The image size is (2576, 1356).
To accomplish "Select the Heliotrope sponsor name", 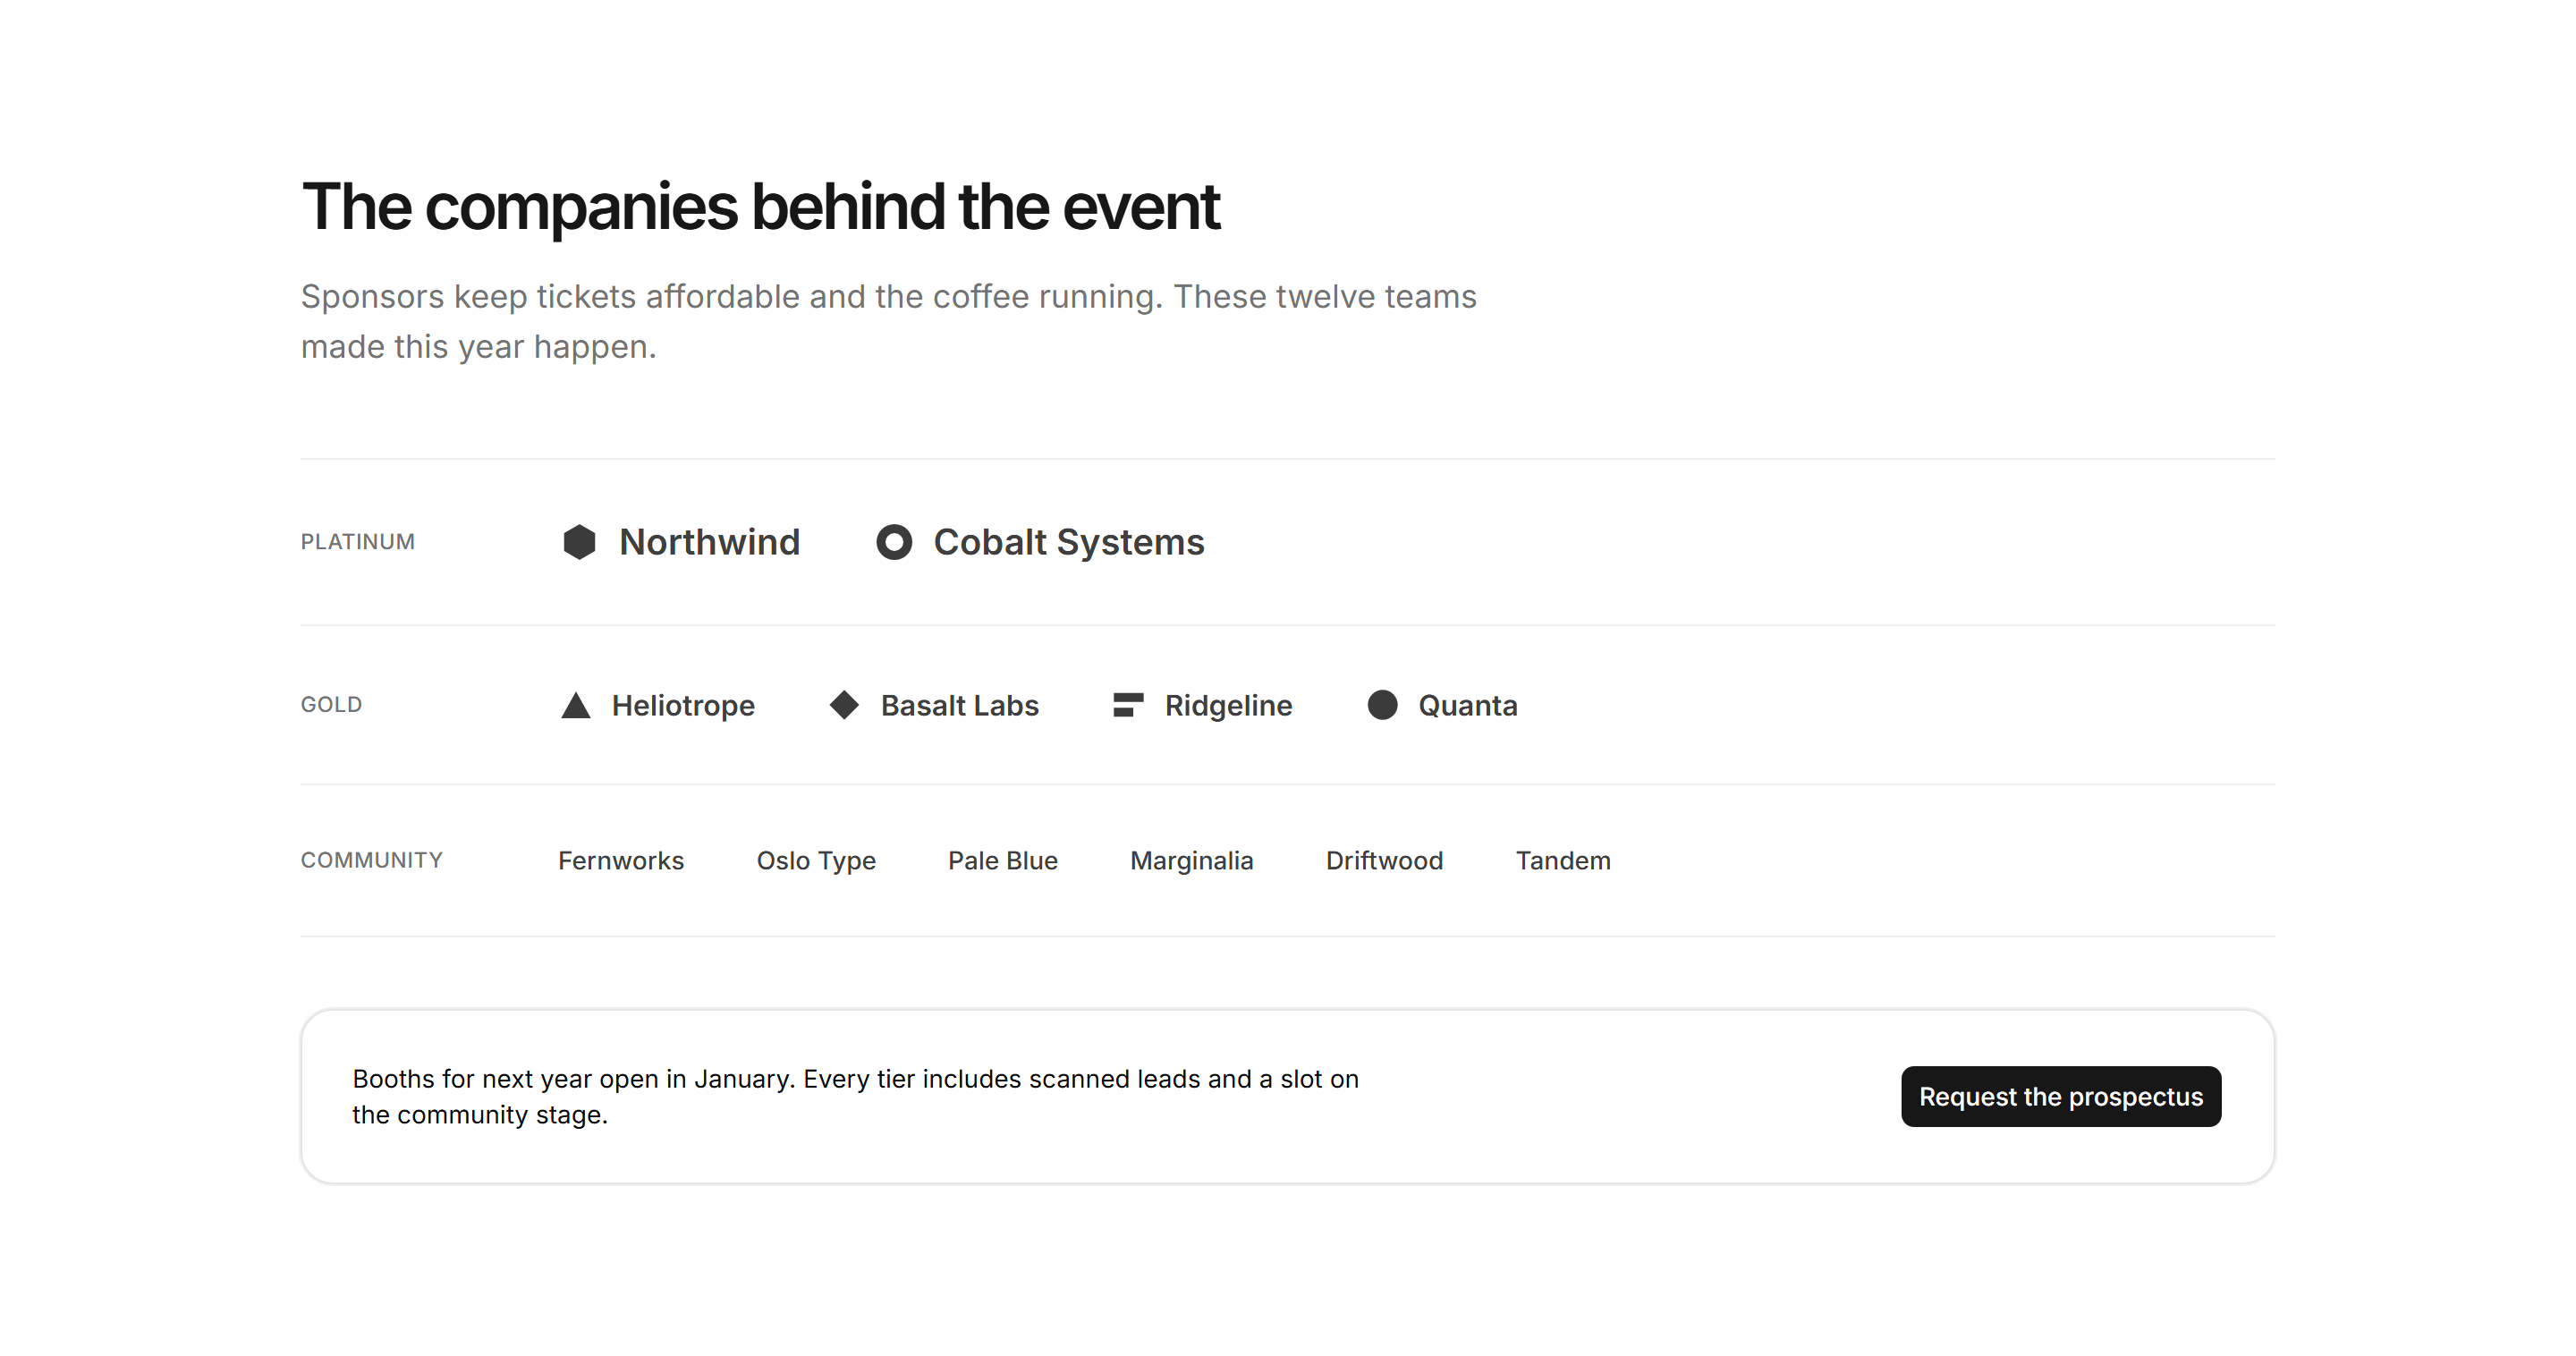I will [x=683, y=706].
